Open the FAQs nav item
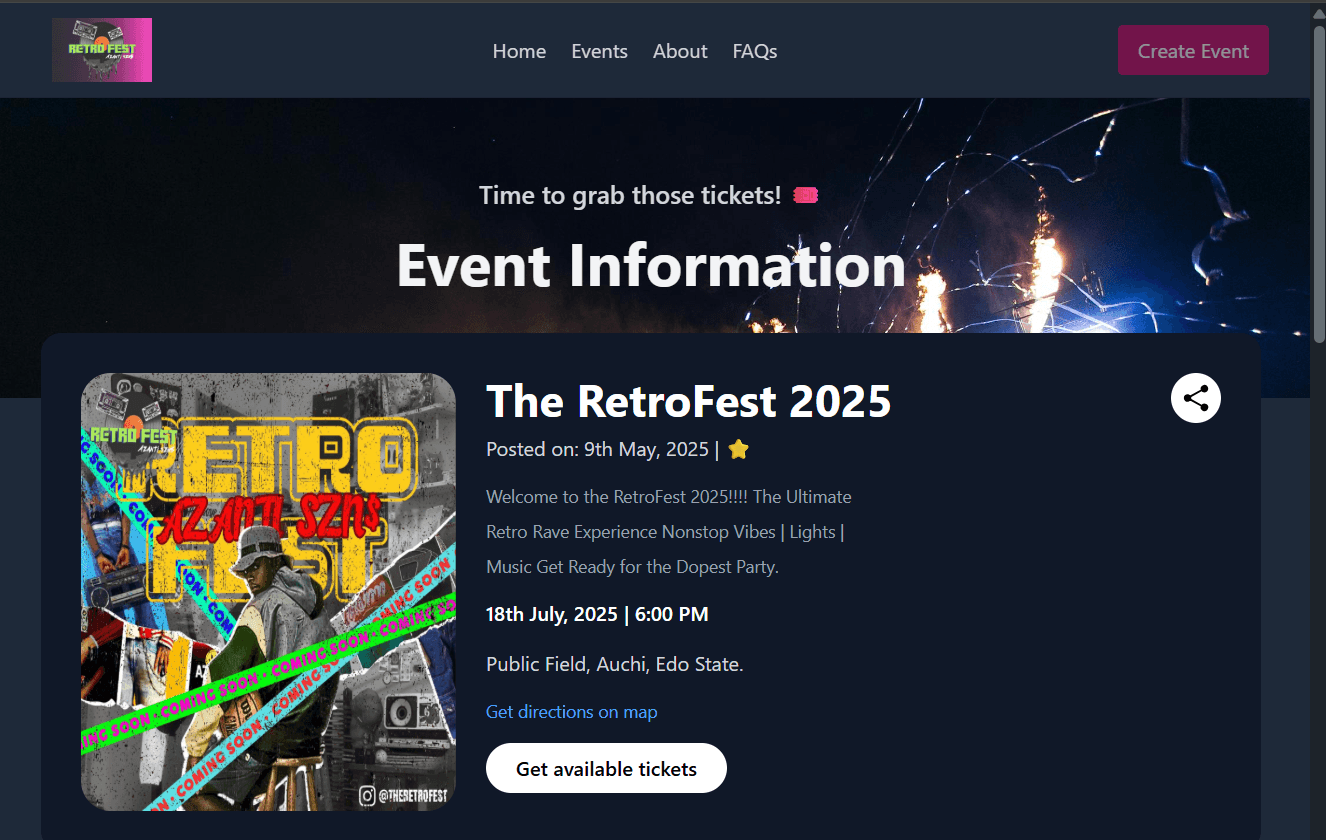This screenshot has height=840, width=1326. point(754,51)
